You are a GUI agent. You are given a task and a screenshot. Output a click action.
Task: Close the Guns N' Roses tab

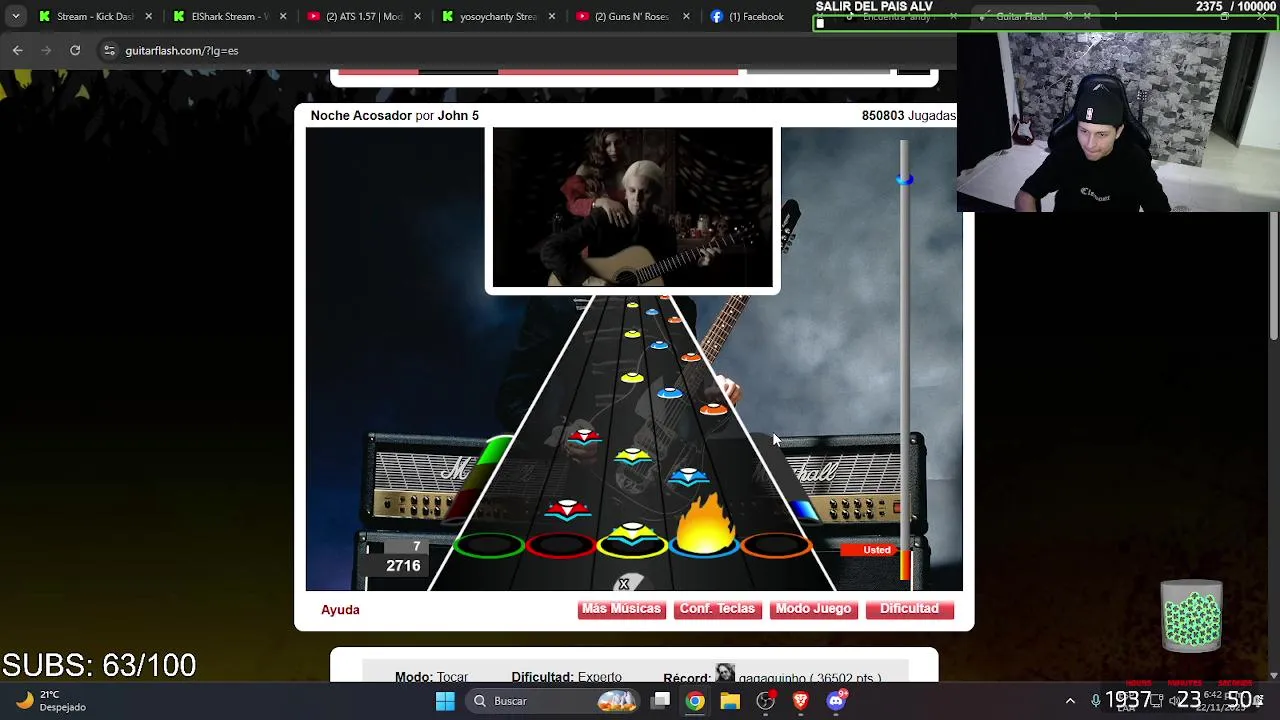click(x=686, y=16)
